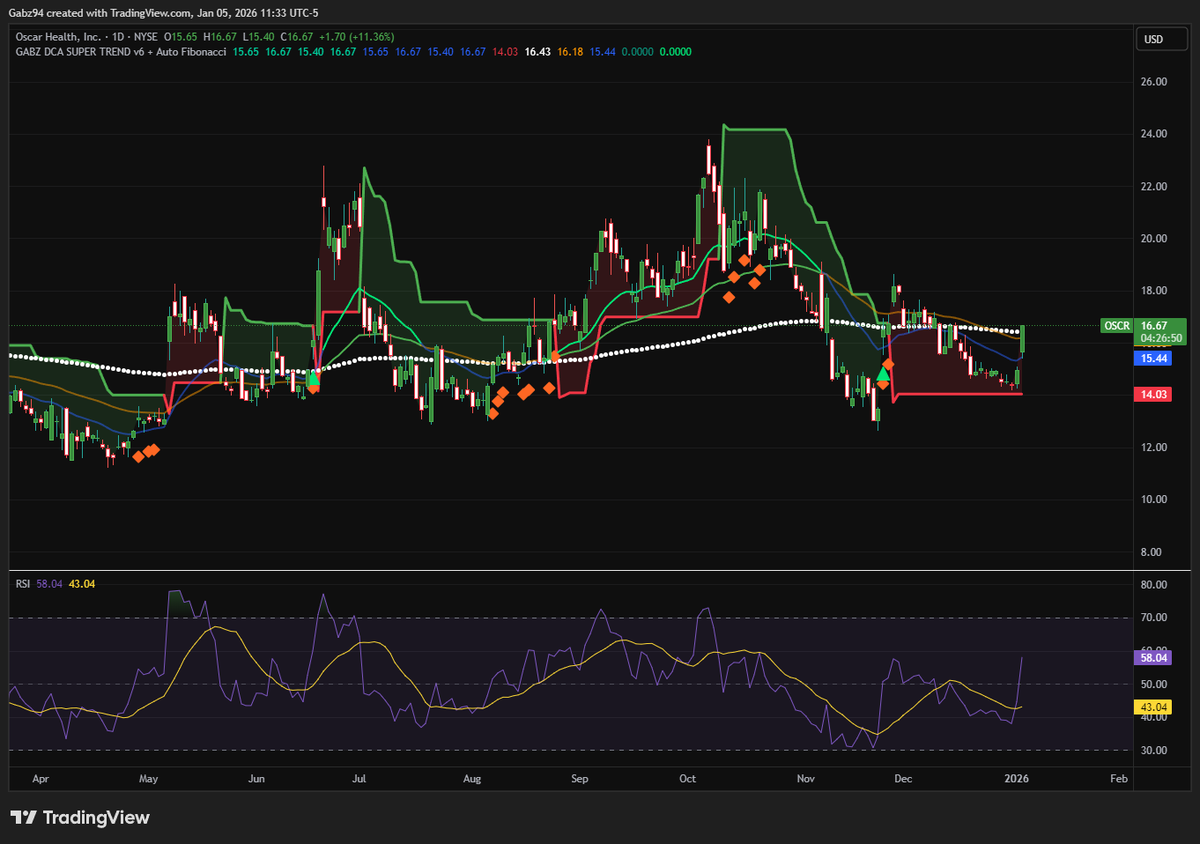Click the green buy triangle in mid-June
Image resolution: width=1200 pixels, height=844 pixels.
(x=313, y=377)
